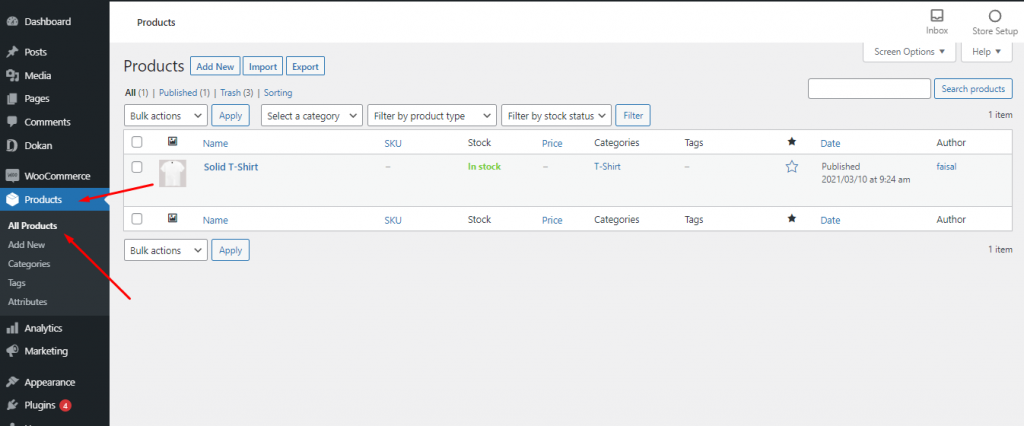
Task: Expand the Help panel
Action: (x=987, y=52)
